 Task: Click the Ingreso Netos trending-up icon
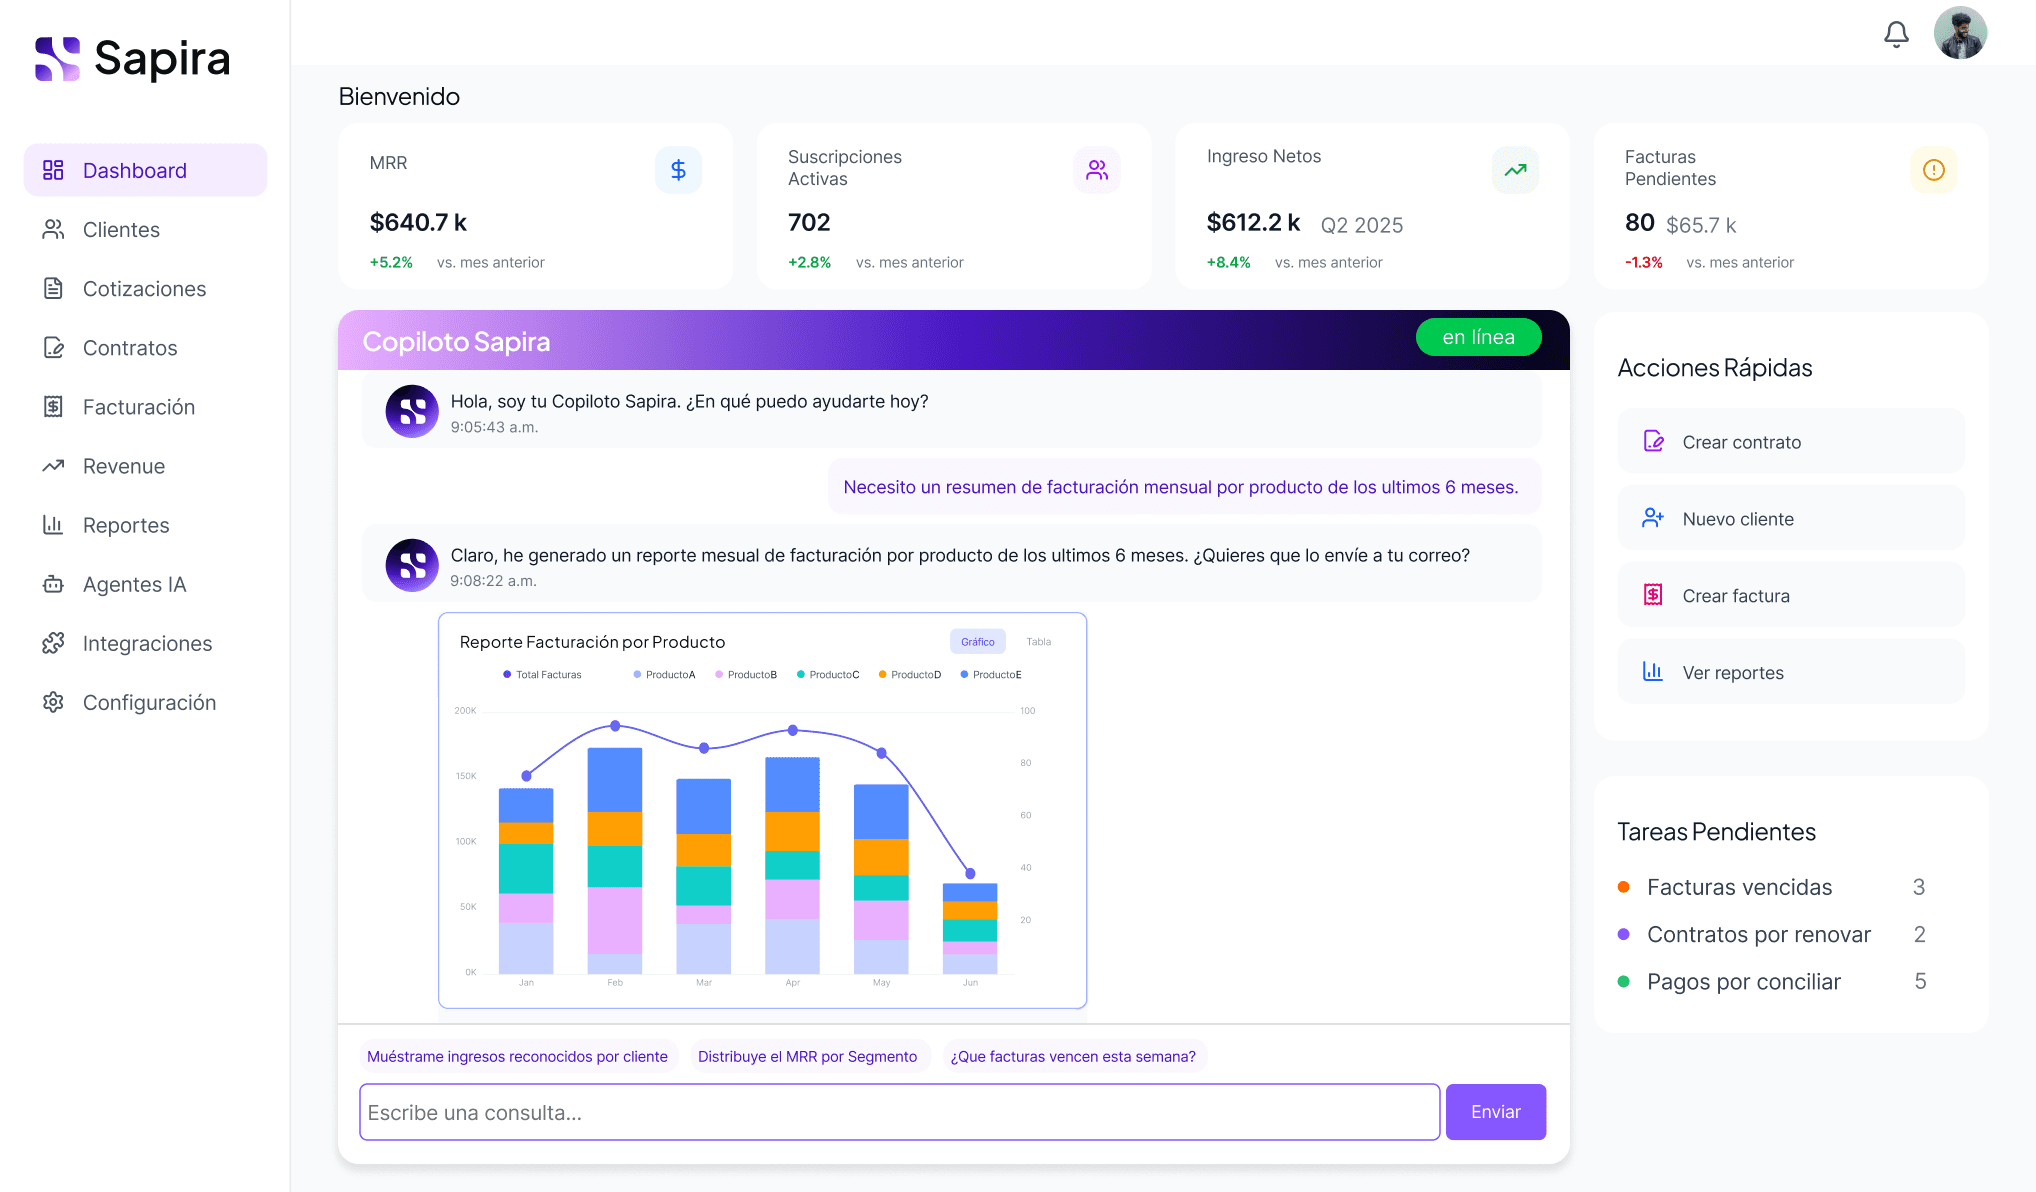(1516, 170)
